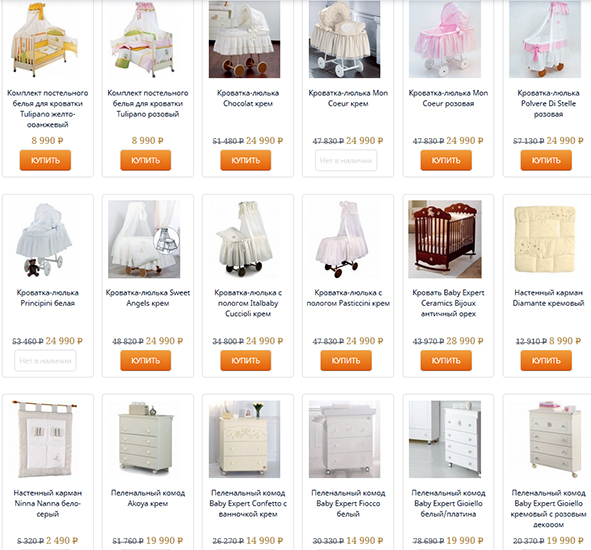The image size is (591, 550).
Task: Open Diamante cream wall pocket thumbnail
Action: click(x=545, y=239)
